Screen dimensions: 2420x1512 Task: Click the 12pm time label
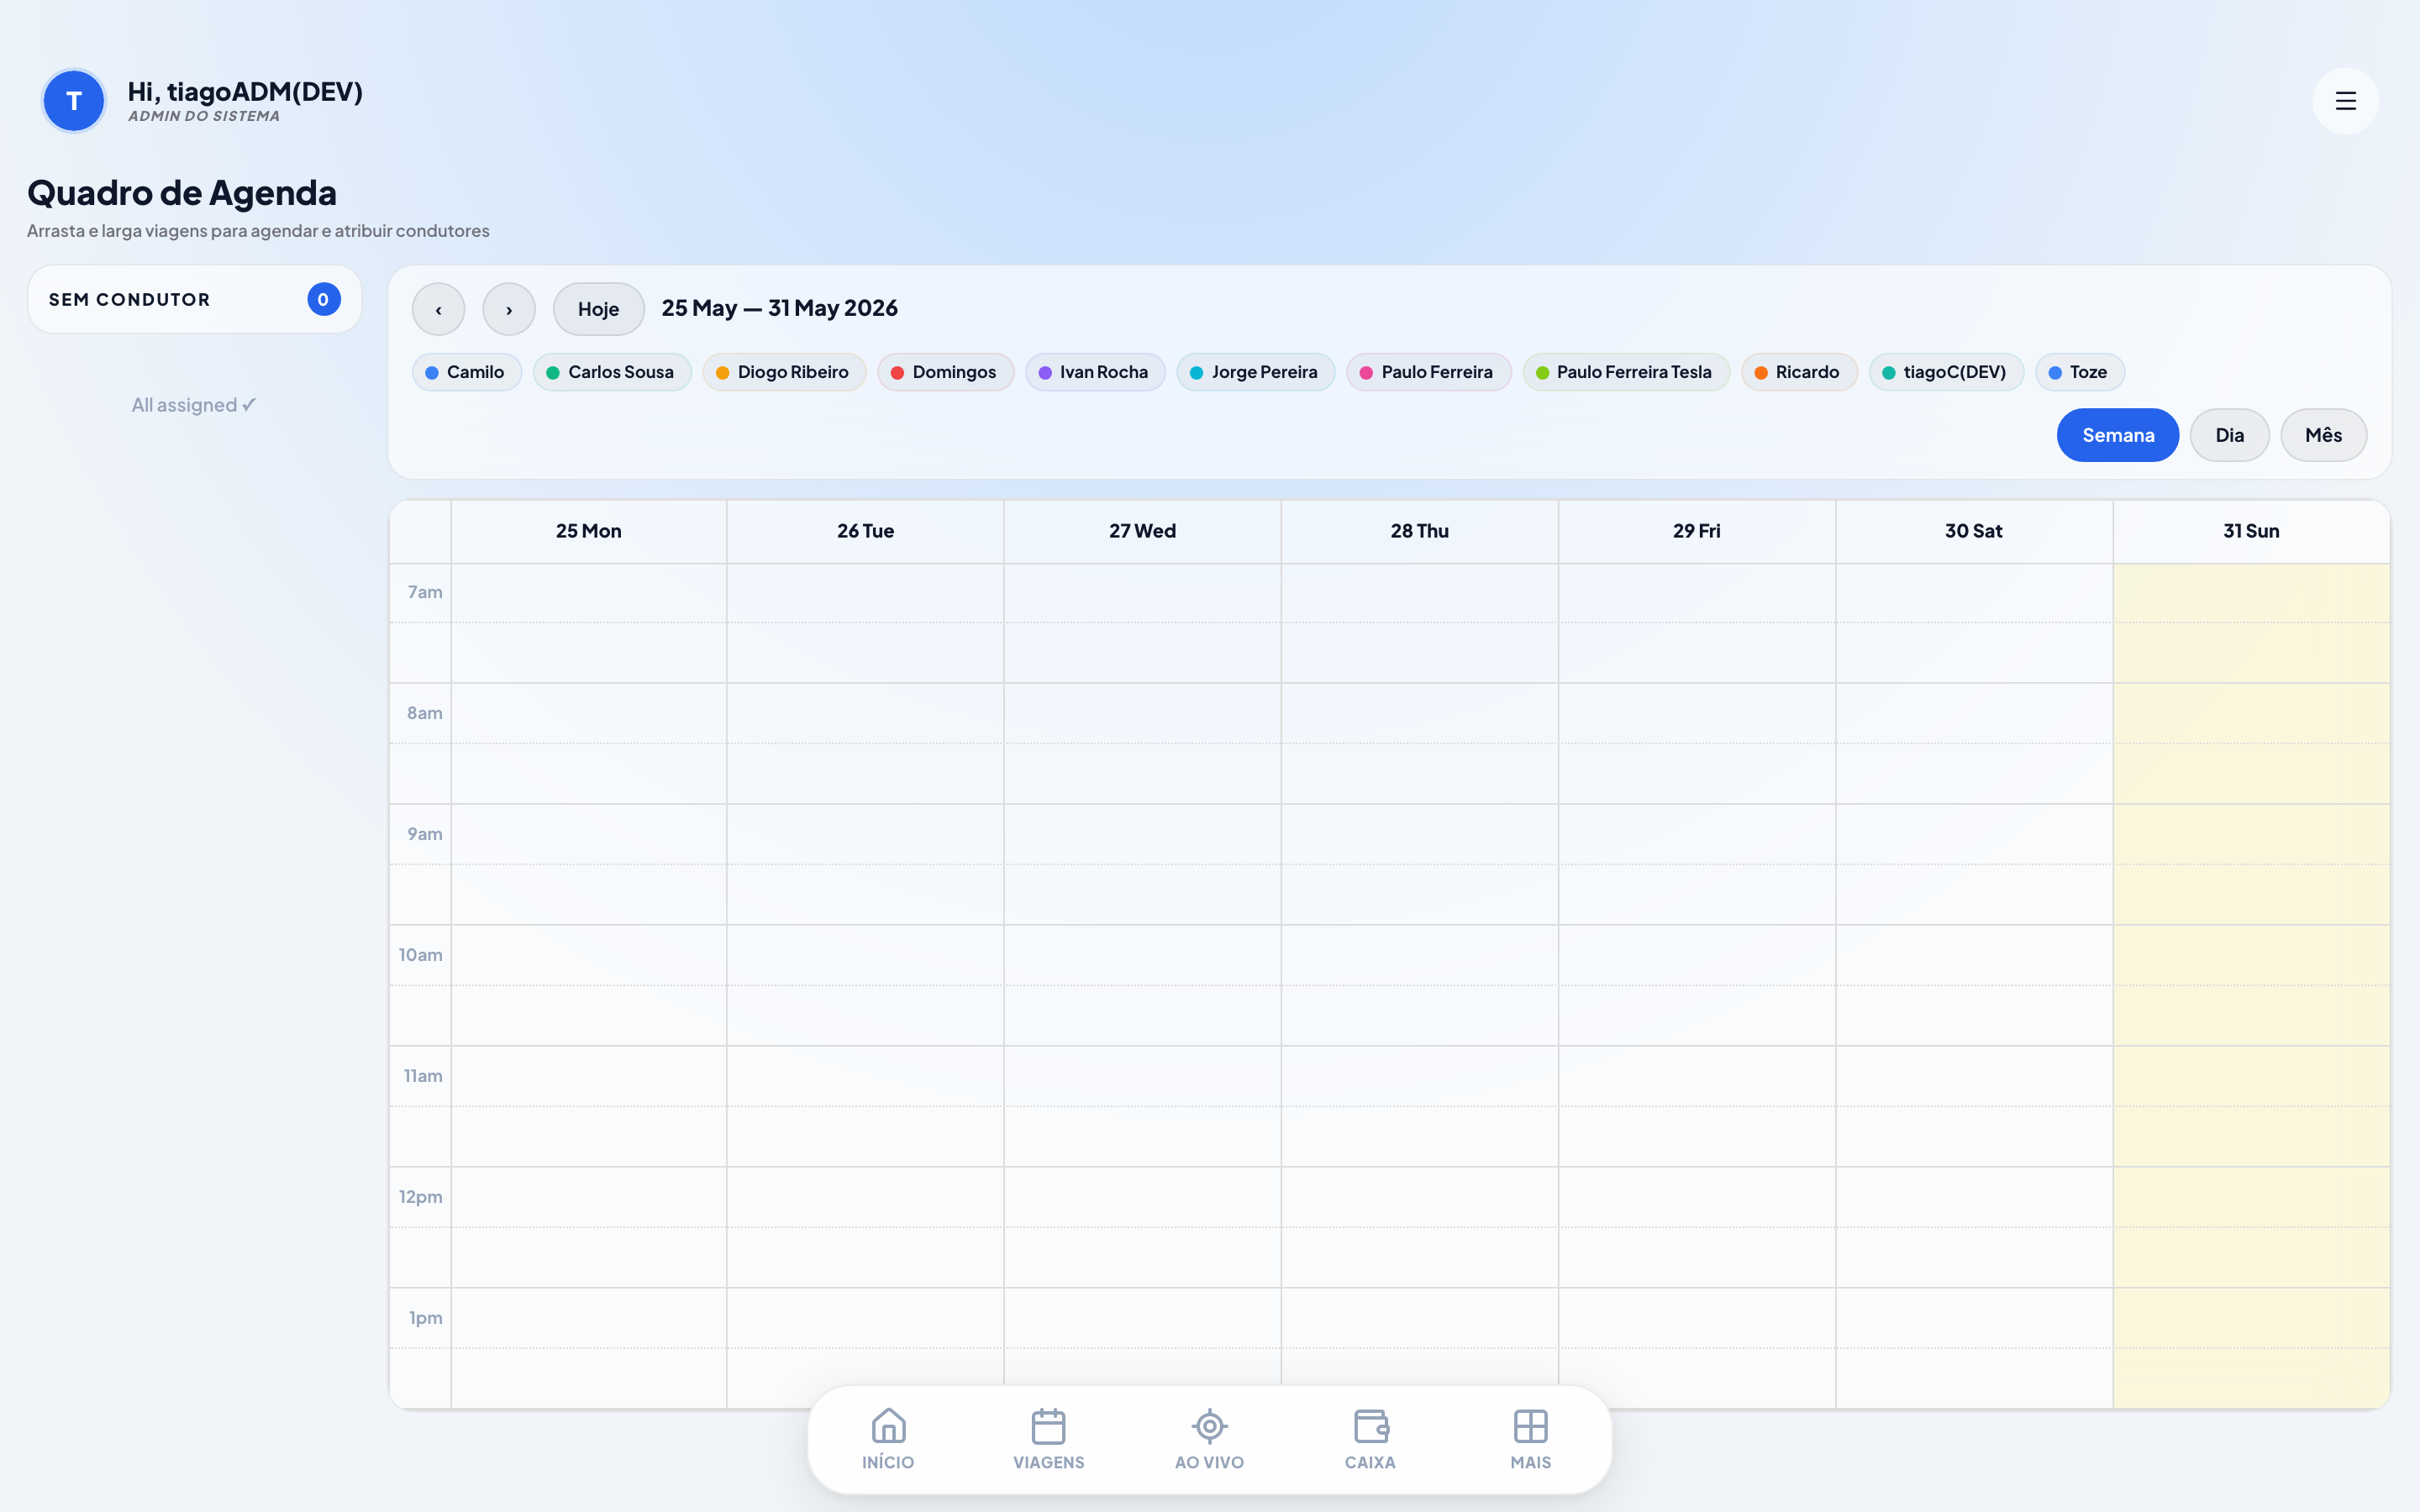[421, 1197]
